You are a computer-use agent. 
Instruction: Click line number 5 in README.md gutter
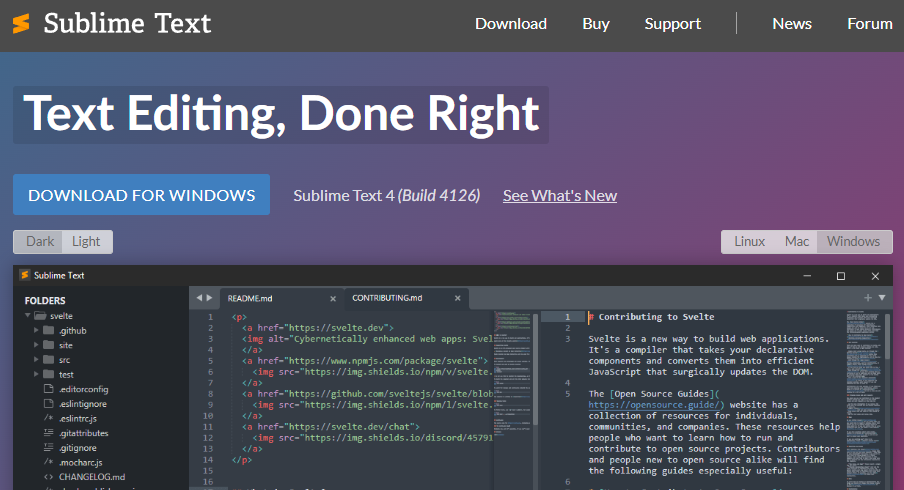(x=210, y=361)
